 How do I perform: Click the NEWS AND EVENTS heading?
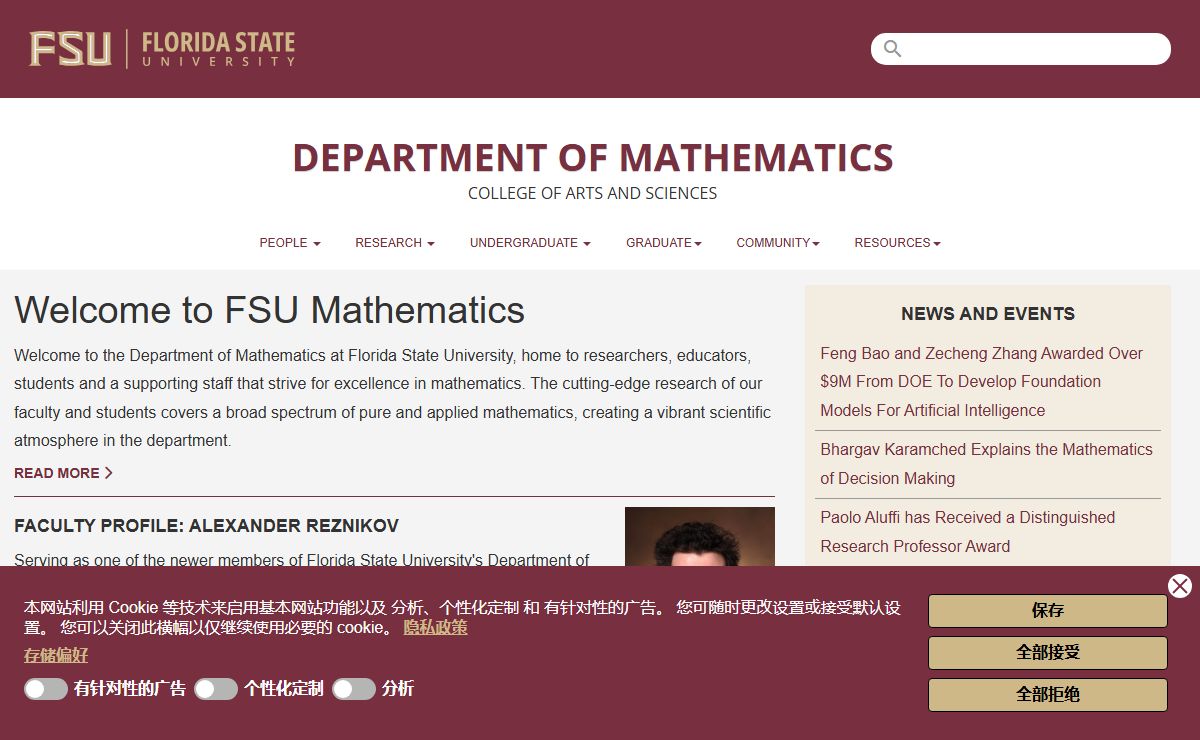988,314
